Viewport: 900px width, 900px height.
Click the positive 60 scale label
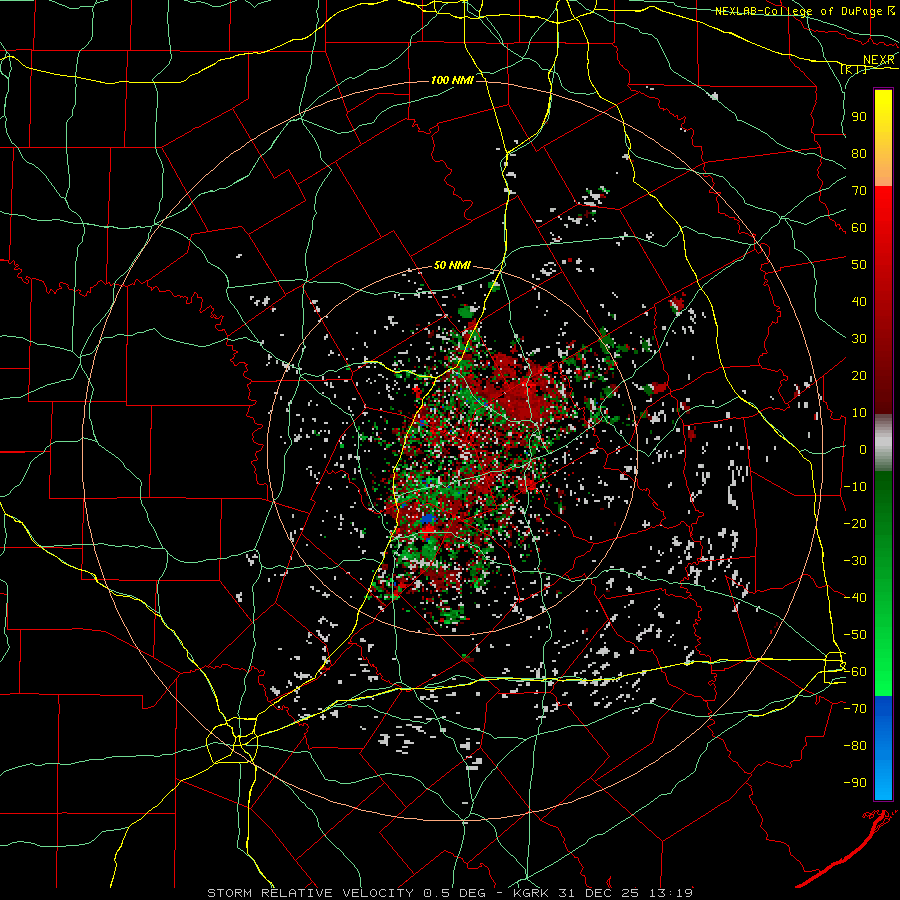(x=859, y=227)
